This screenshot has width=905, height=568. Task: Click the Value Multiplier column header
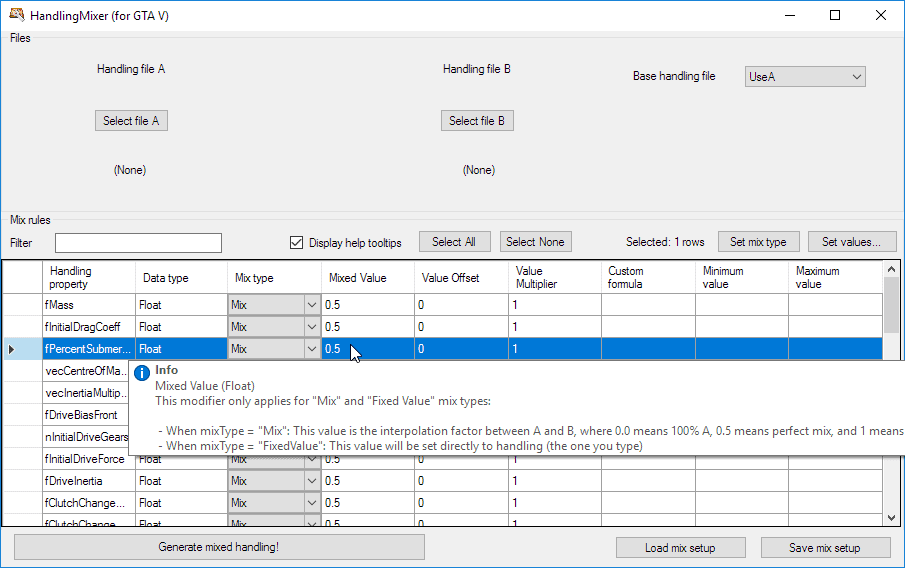tap(555, 277)
